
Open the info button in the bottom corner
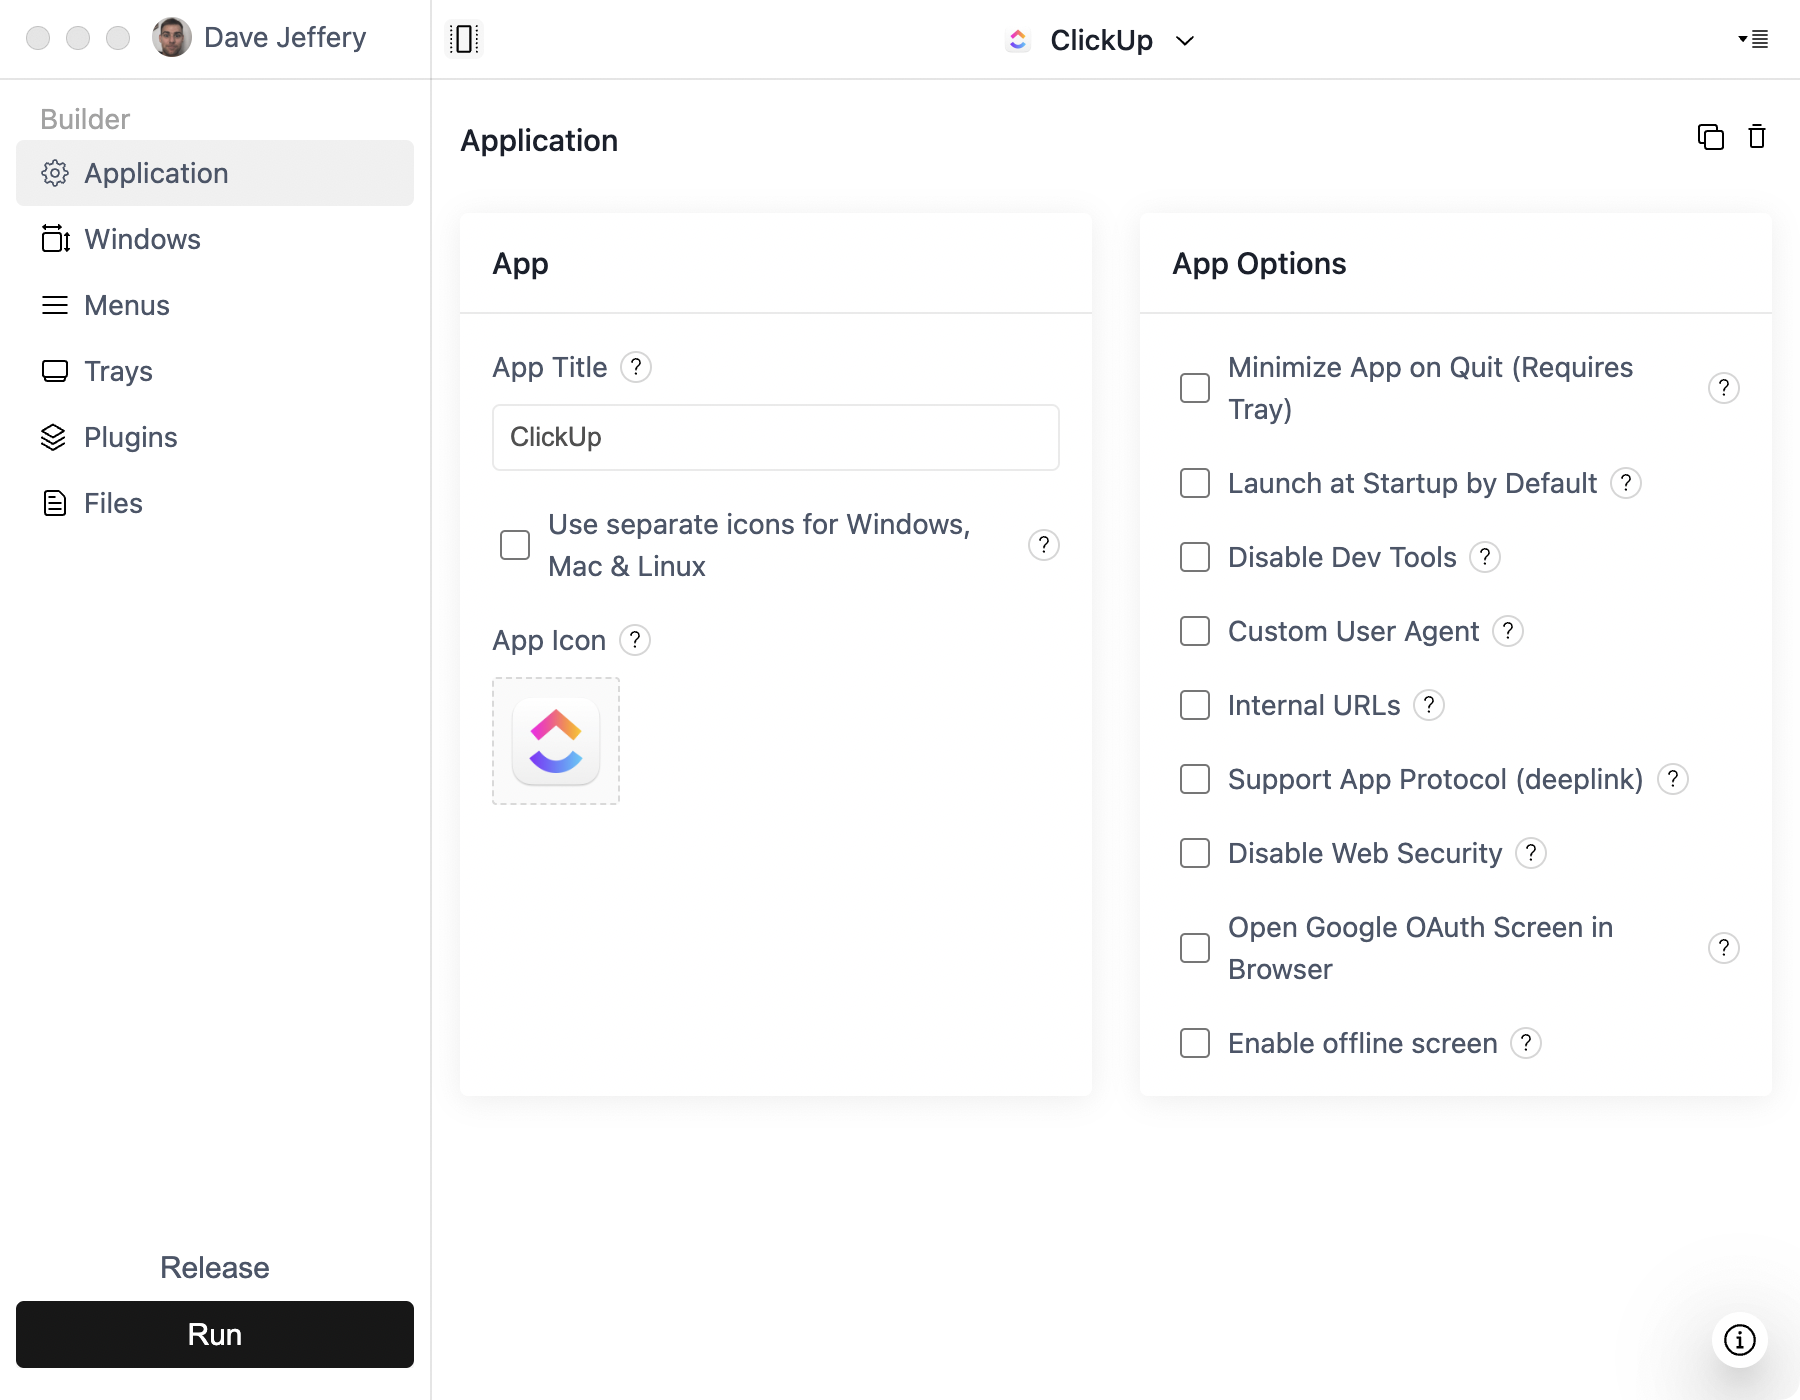[1739, 1339]
